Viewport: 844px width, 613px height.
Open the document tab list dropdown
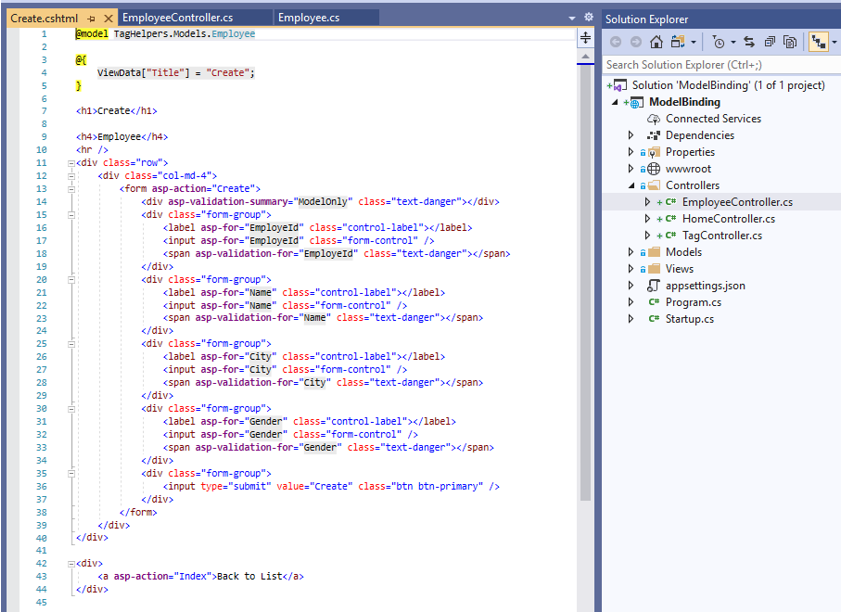click(572, 18)
